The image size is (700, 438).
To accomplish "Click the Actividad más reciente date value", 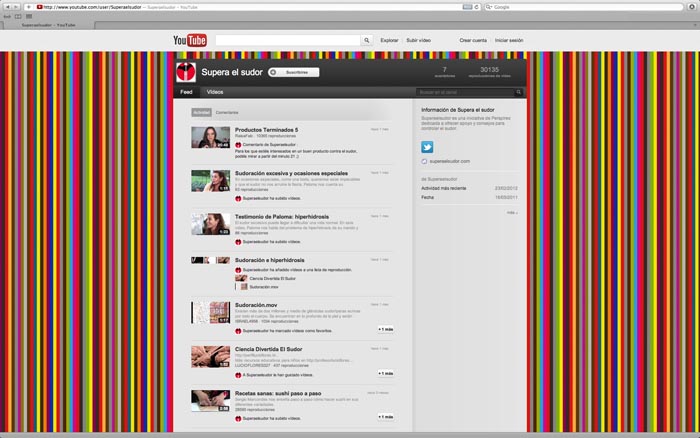I will (x=506, y=188).
